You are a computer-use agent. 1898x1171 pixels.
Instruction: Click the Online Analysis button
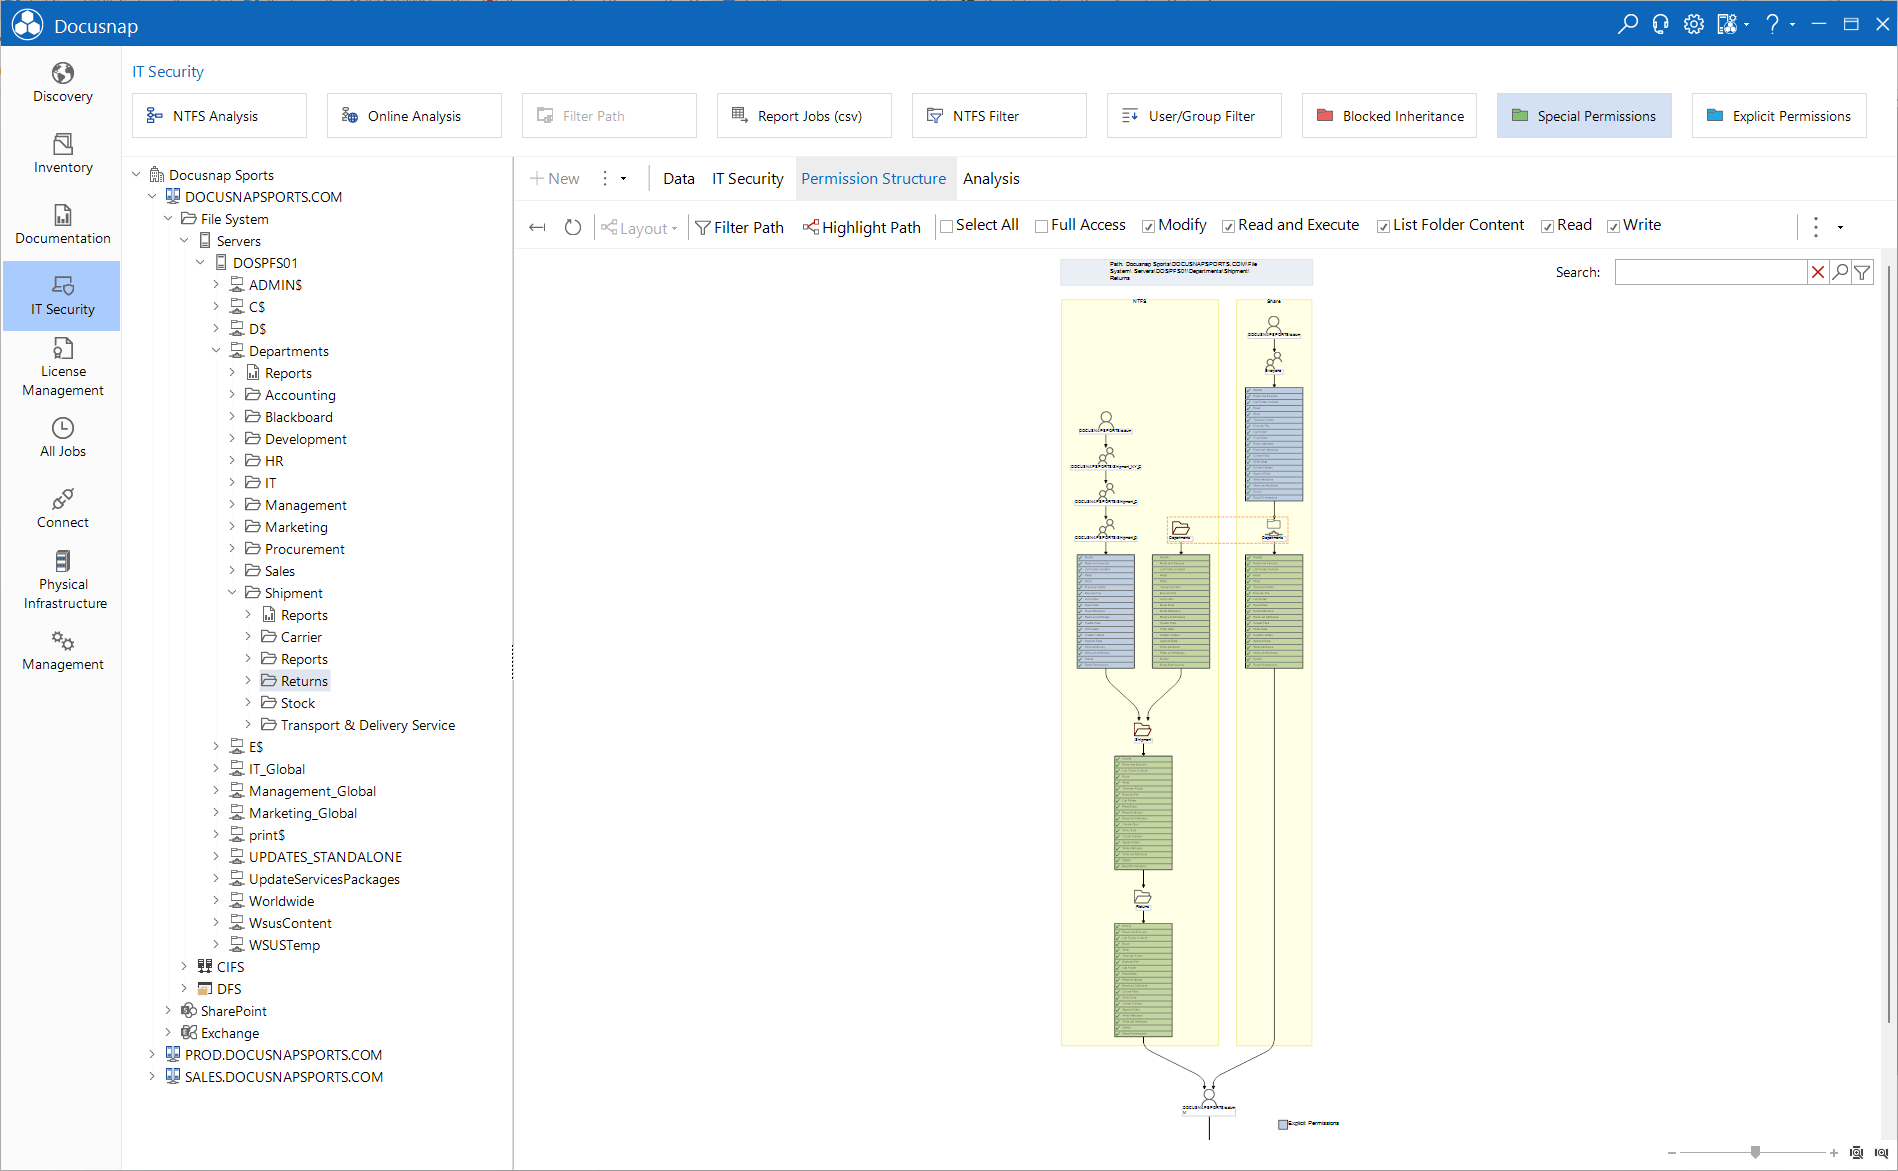(414, 116)
